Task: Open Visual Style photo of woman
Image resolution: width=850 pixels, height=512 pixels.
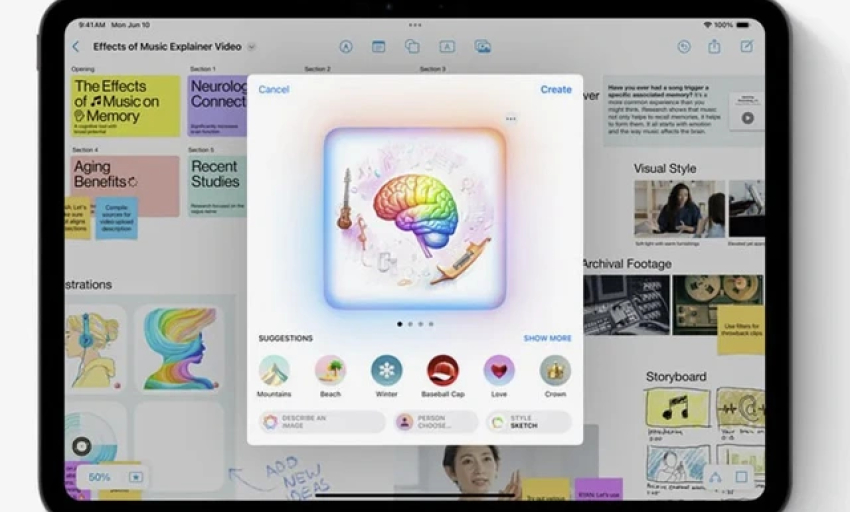Action: 679,209
